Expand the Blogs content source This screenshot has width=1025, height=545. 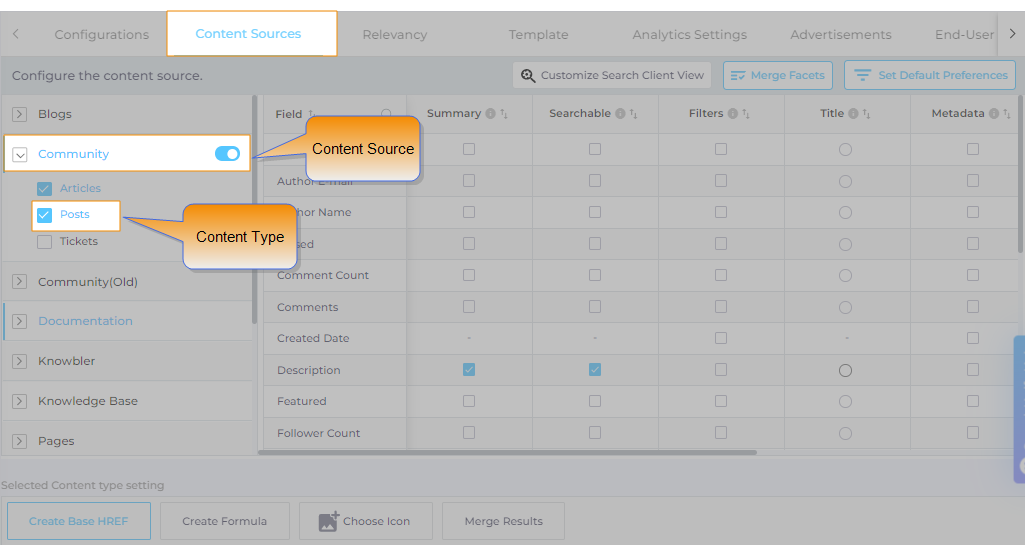point(19,115)
